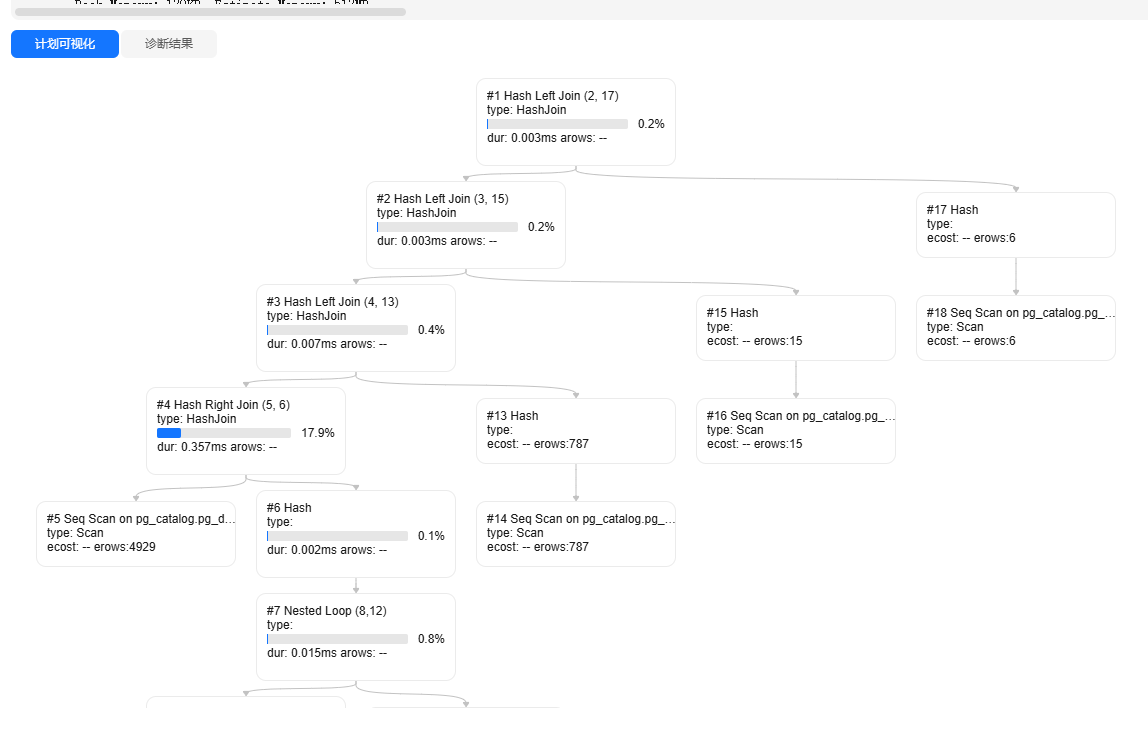Select the #6 Hash node
Image resolution: width=1148 pixels, height=746 pixels.
[x=355, y=533]
